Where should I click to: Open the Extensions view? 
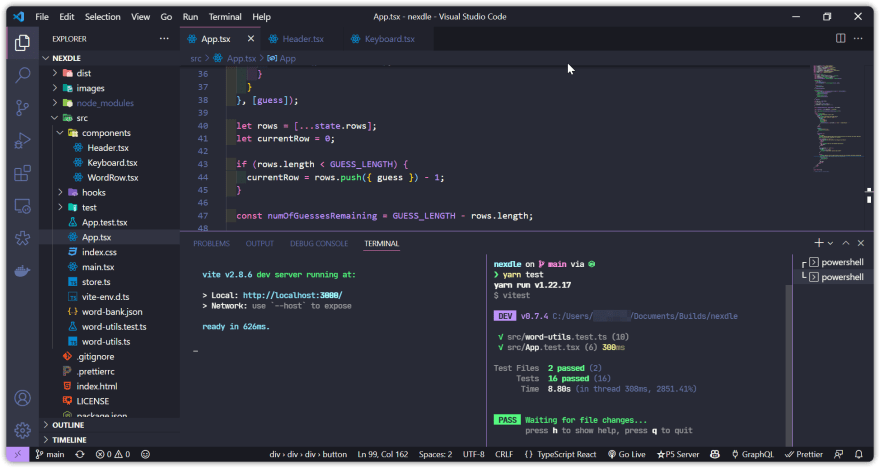tap(22, 174)
